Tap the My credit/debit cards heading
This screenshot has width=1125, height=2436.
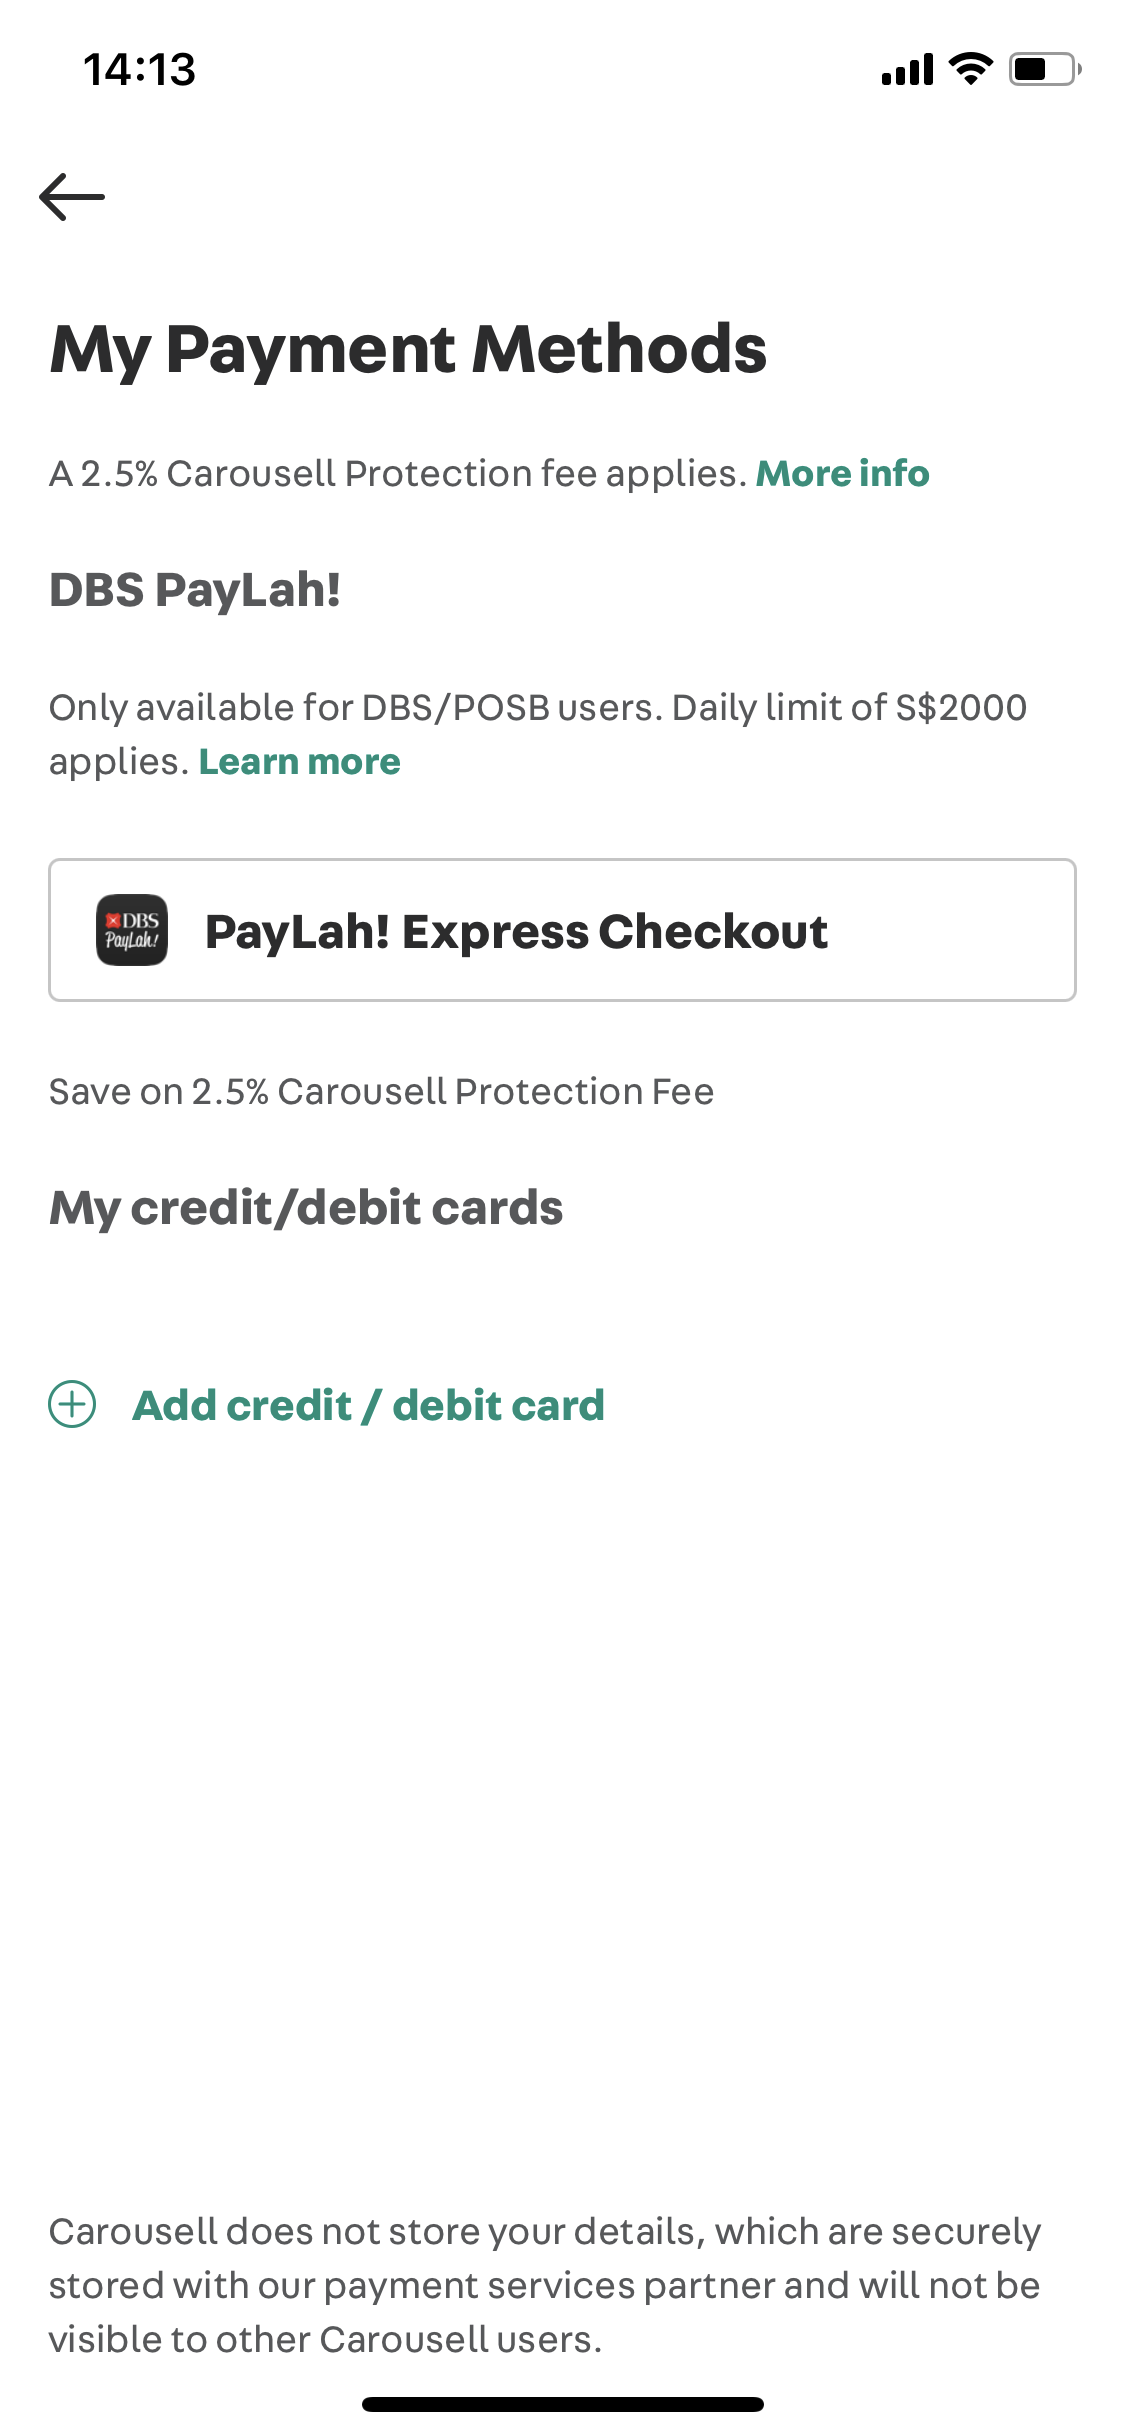306,1208
